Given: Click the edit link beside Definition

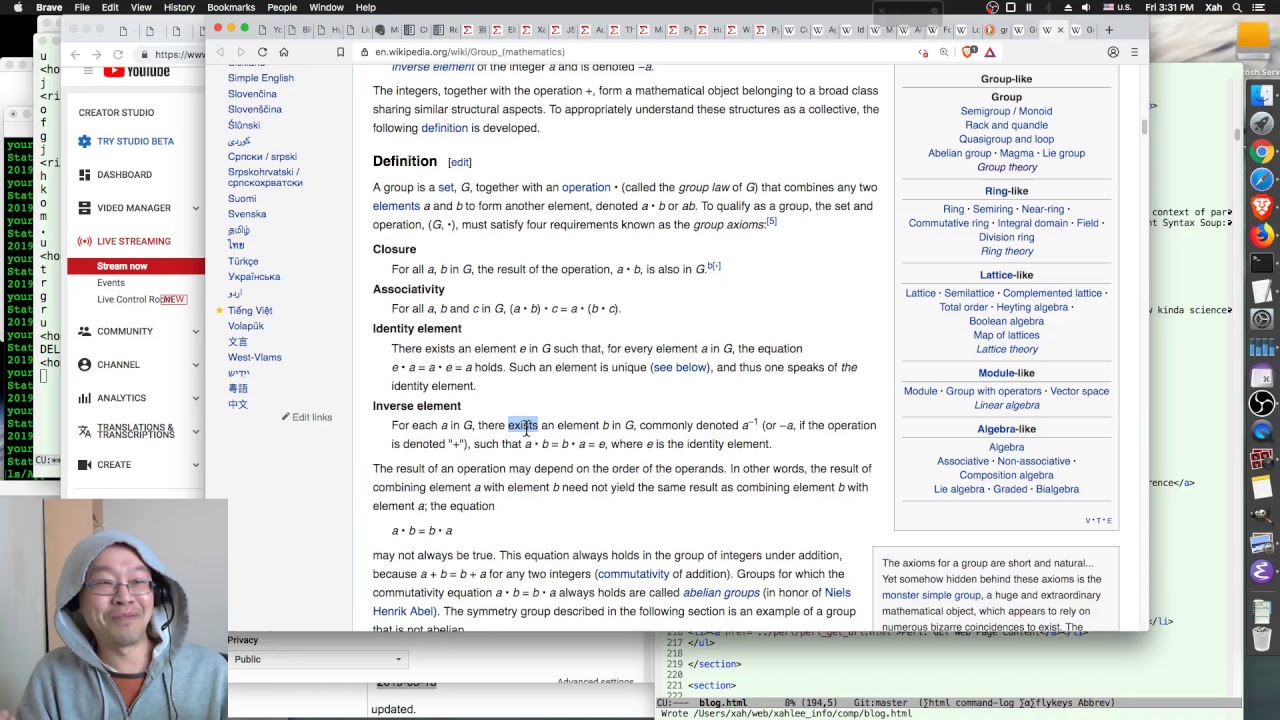Looking at the screenshot, I should 460,162.
